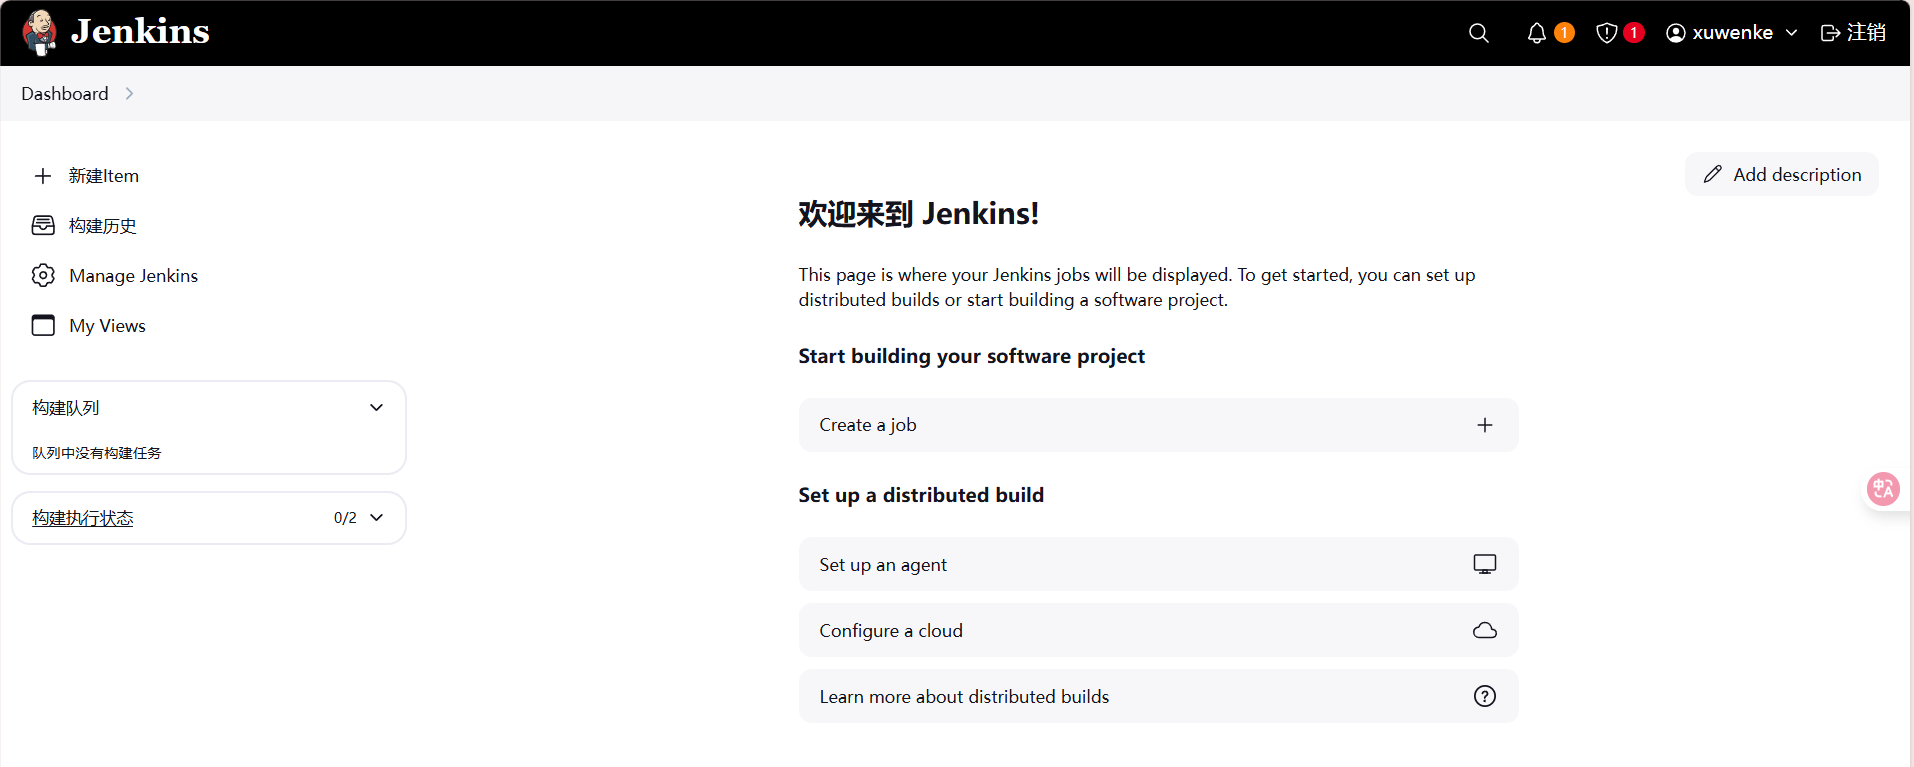Screen dimensions: 1914x767
Task: Open 新建Item in the sidebar
Action: tap(104, 176)
